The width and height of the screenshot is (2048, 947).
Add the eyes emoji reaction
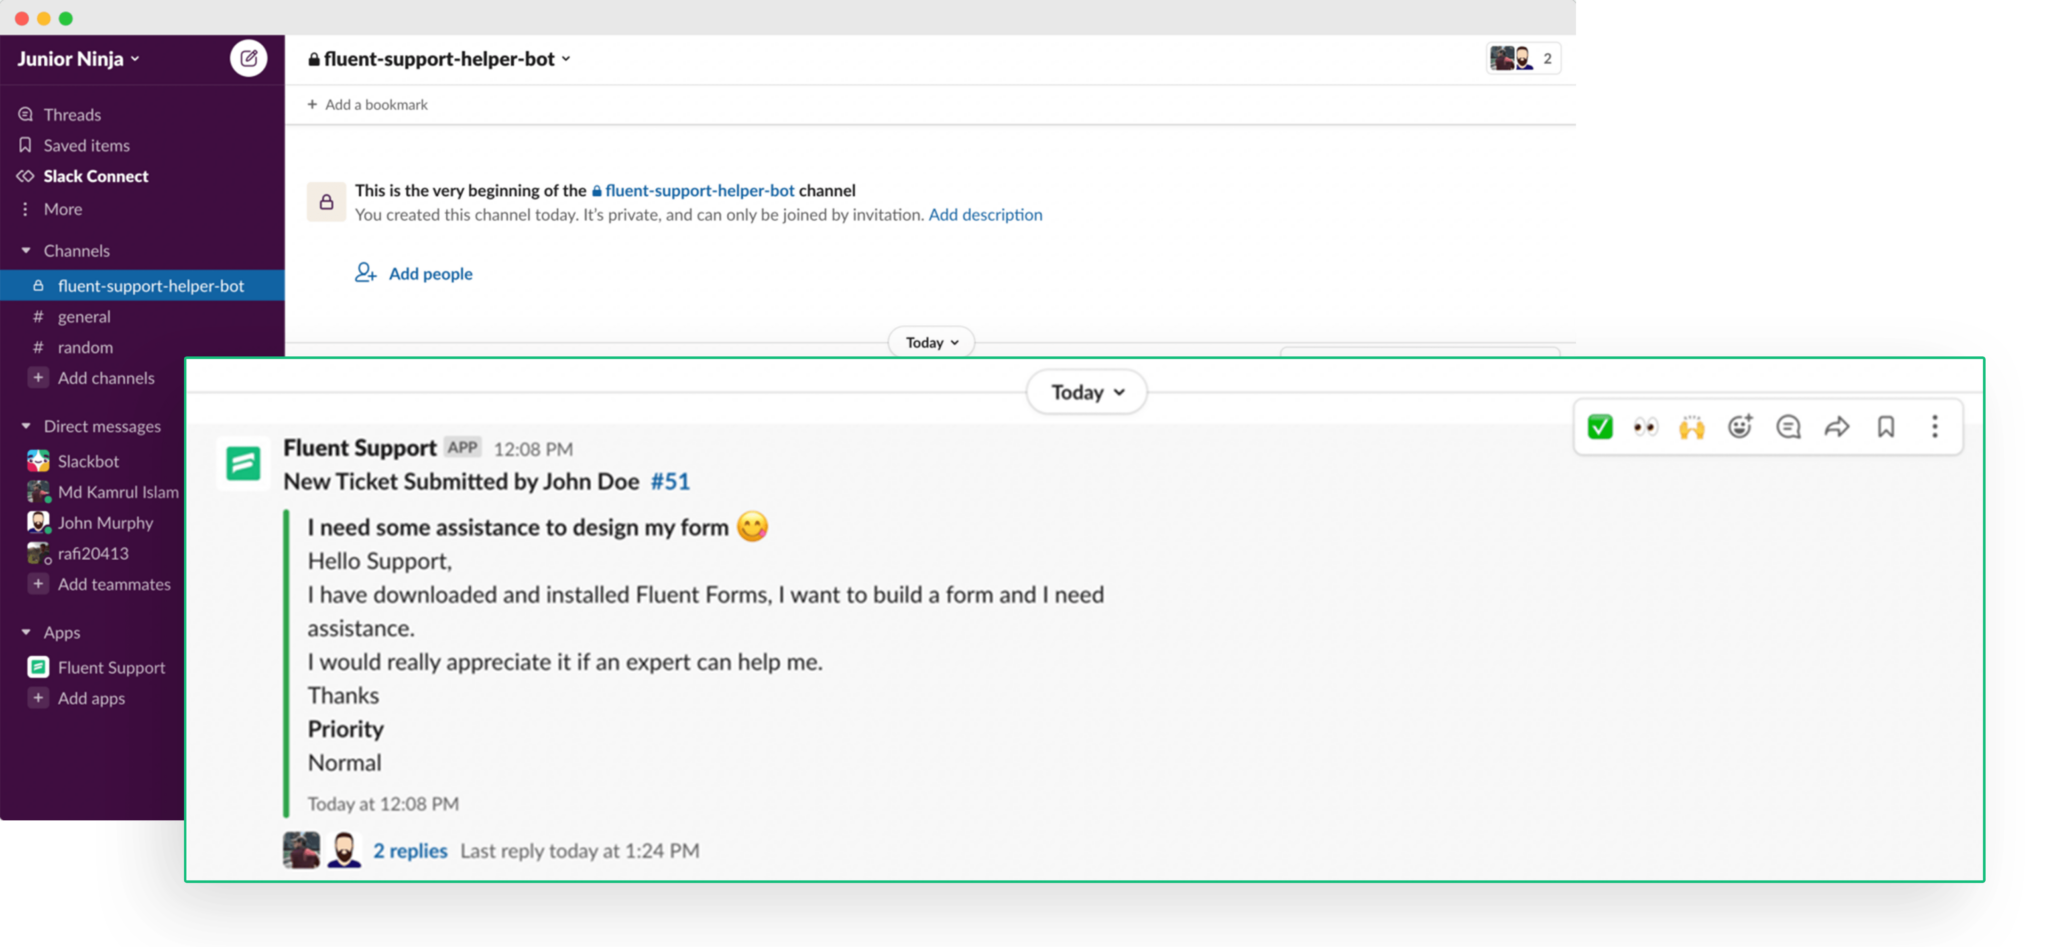1647,426
